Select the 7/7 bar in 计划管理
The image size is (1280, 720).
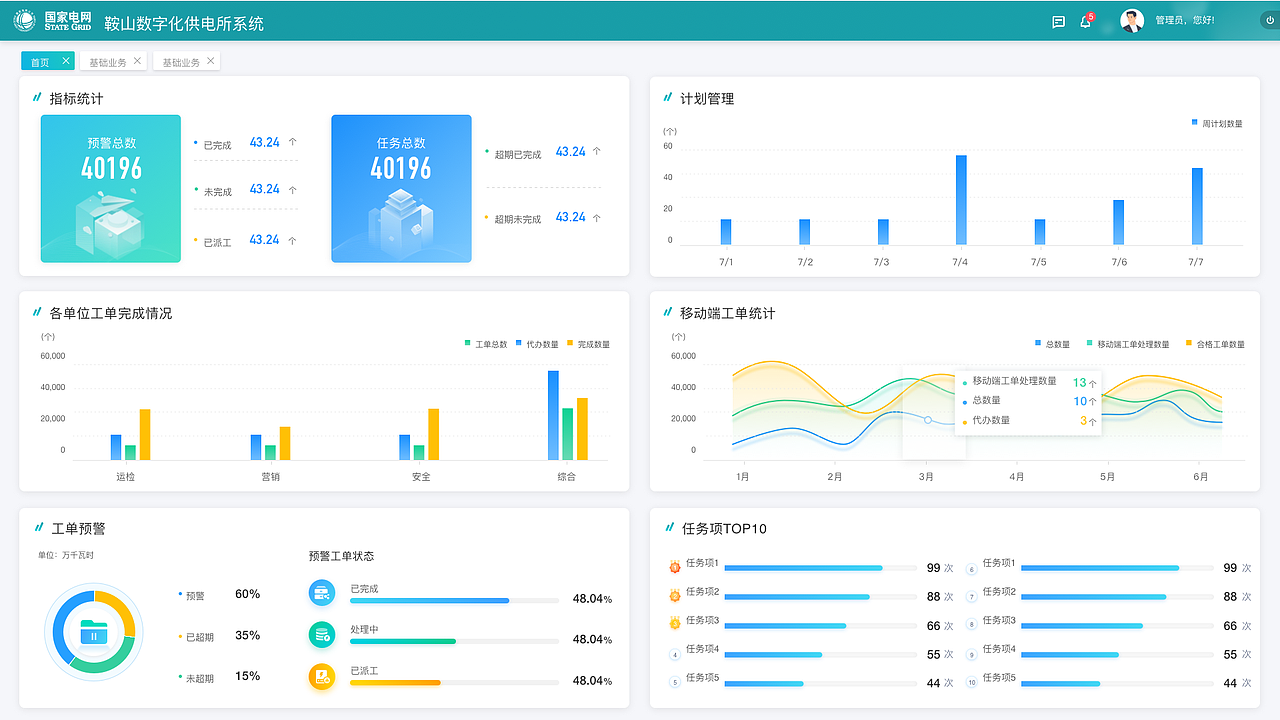(1197, 206)
